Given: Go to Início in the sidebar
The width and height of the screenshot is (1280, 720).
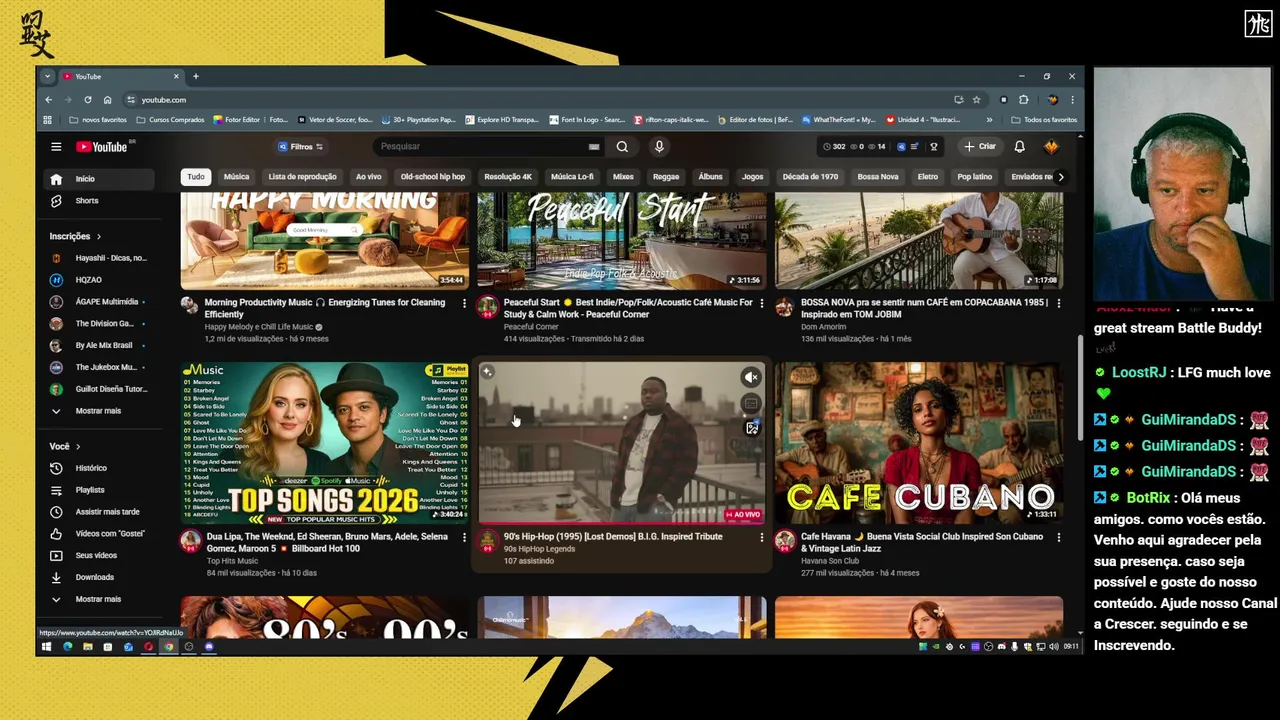Looking at the screenshot, I should tap(98, 179).
